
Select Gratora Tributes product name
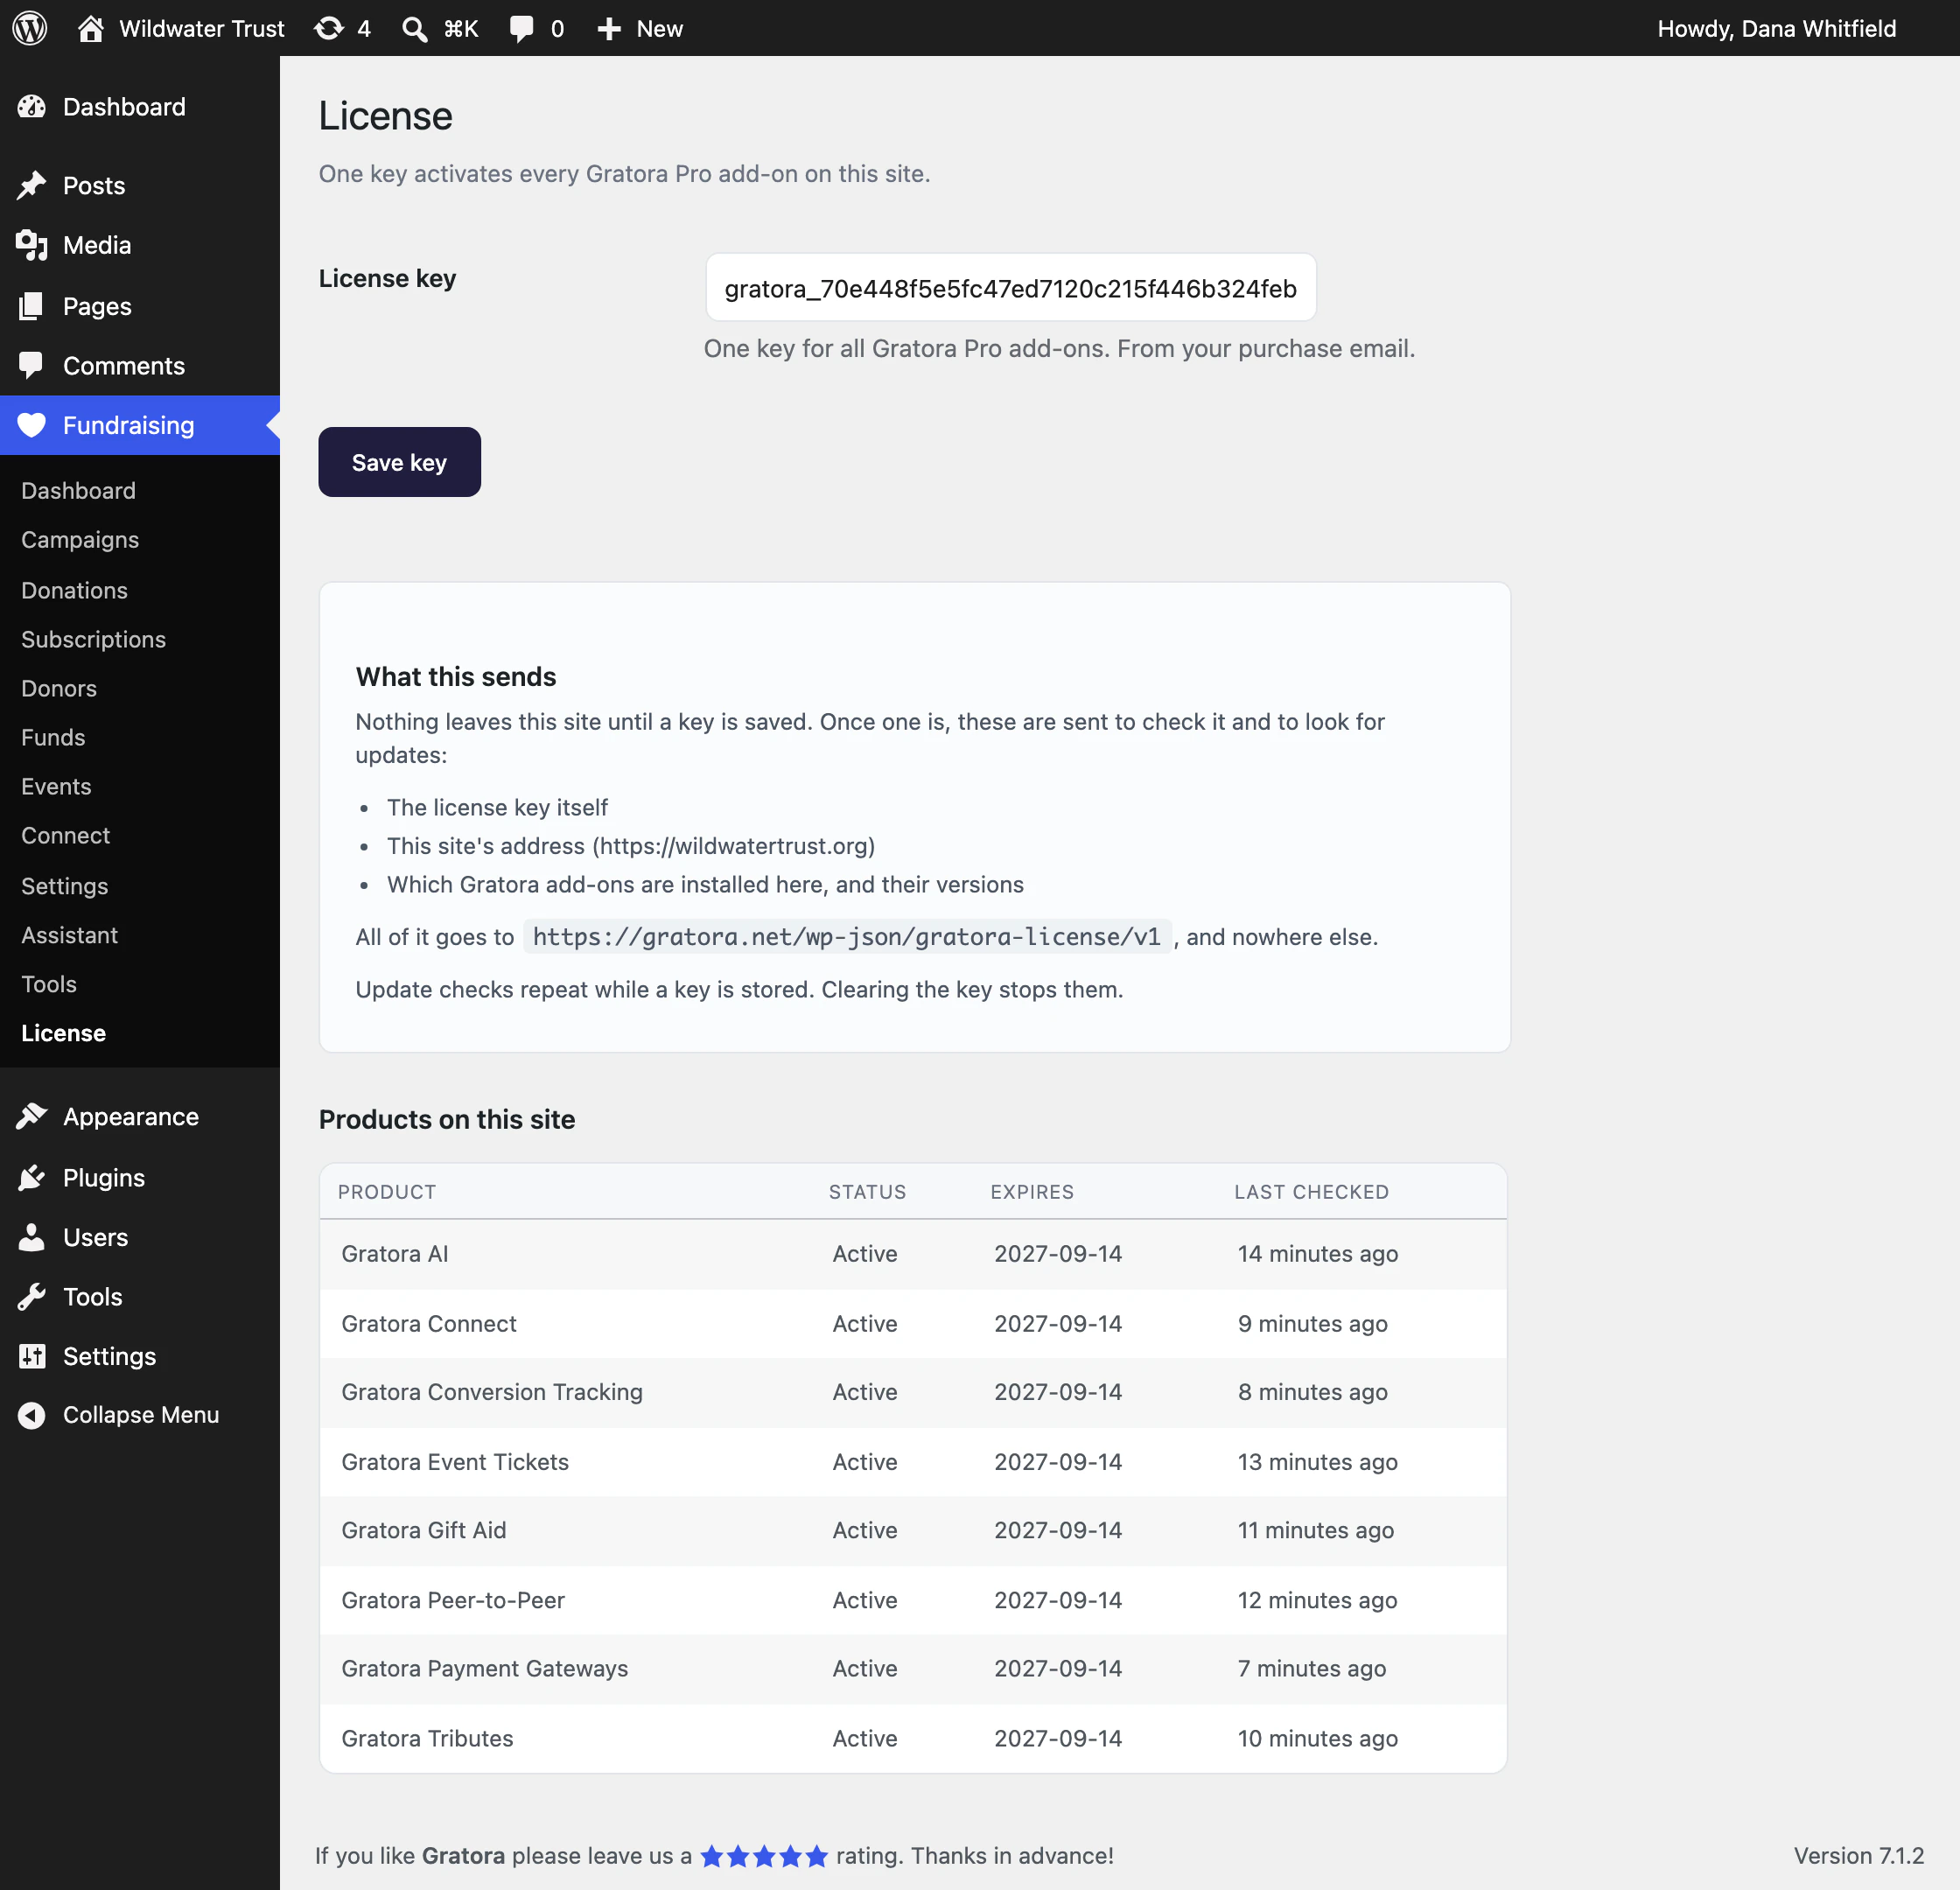tap(427, 1738)
